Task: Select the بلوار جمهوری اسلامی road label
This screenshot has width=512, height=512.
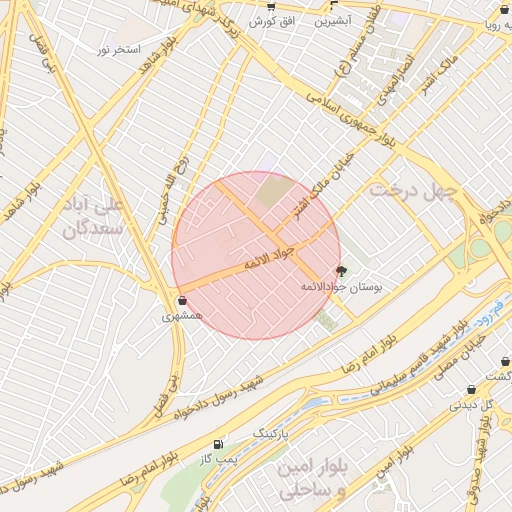Action: click(x=351, y=119)
